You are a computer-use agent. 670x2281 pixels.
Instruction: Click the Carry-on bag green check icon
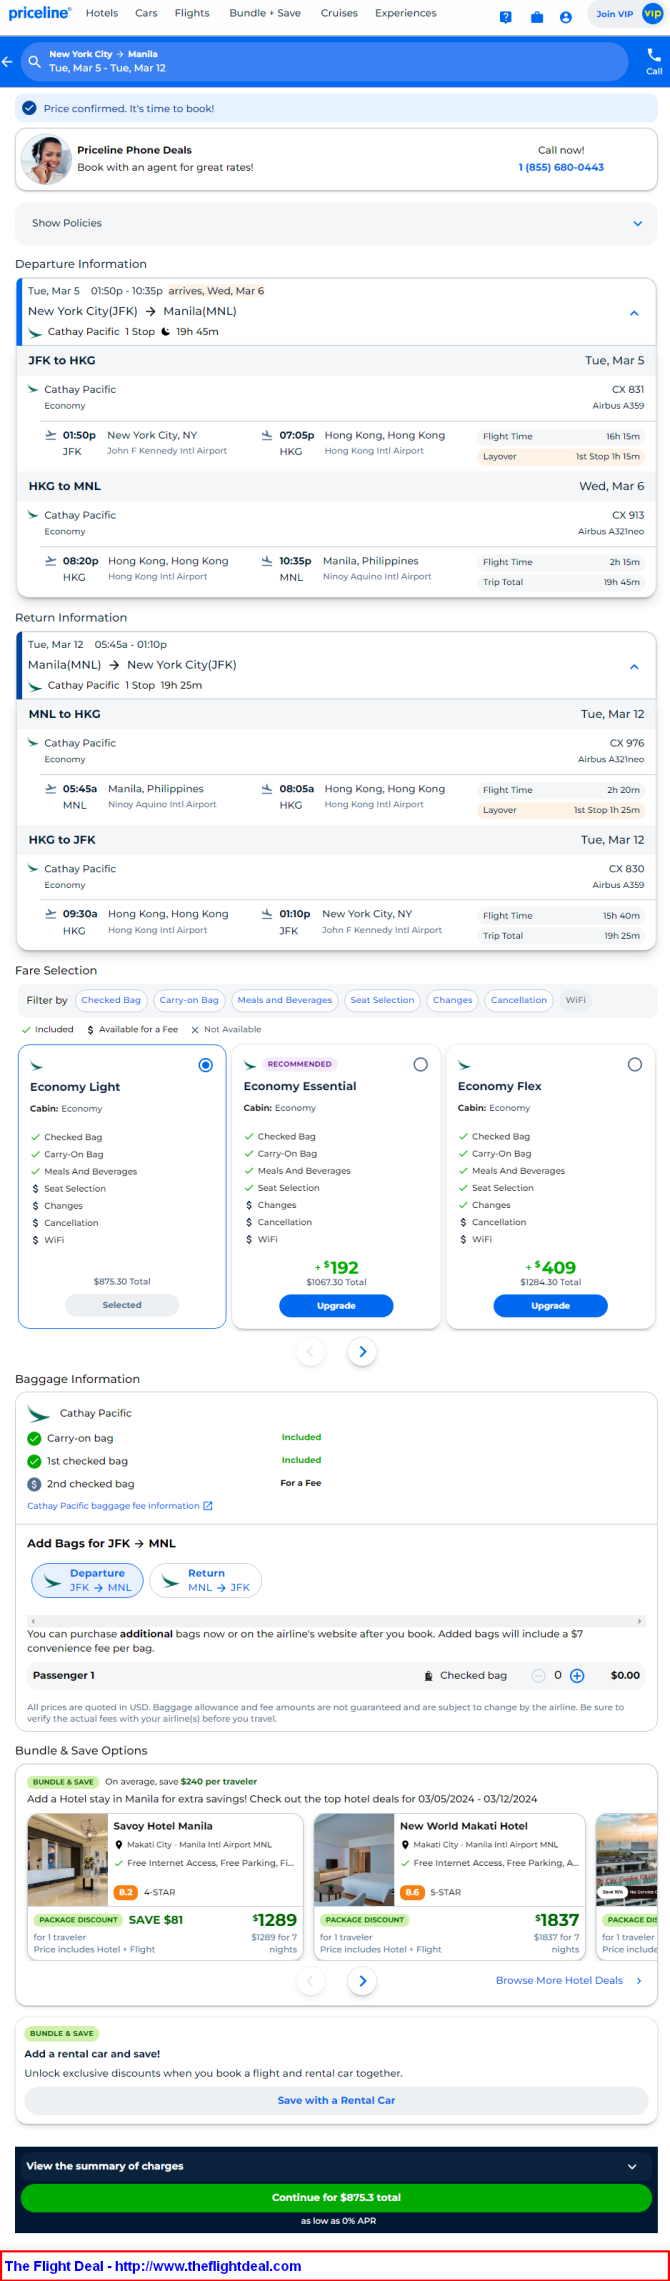34,1438
